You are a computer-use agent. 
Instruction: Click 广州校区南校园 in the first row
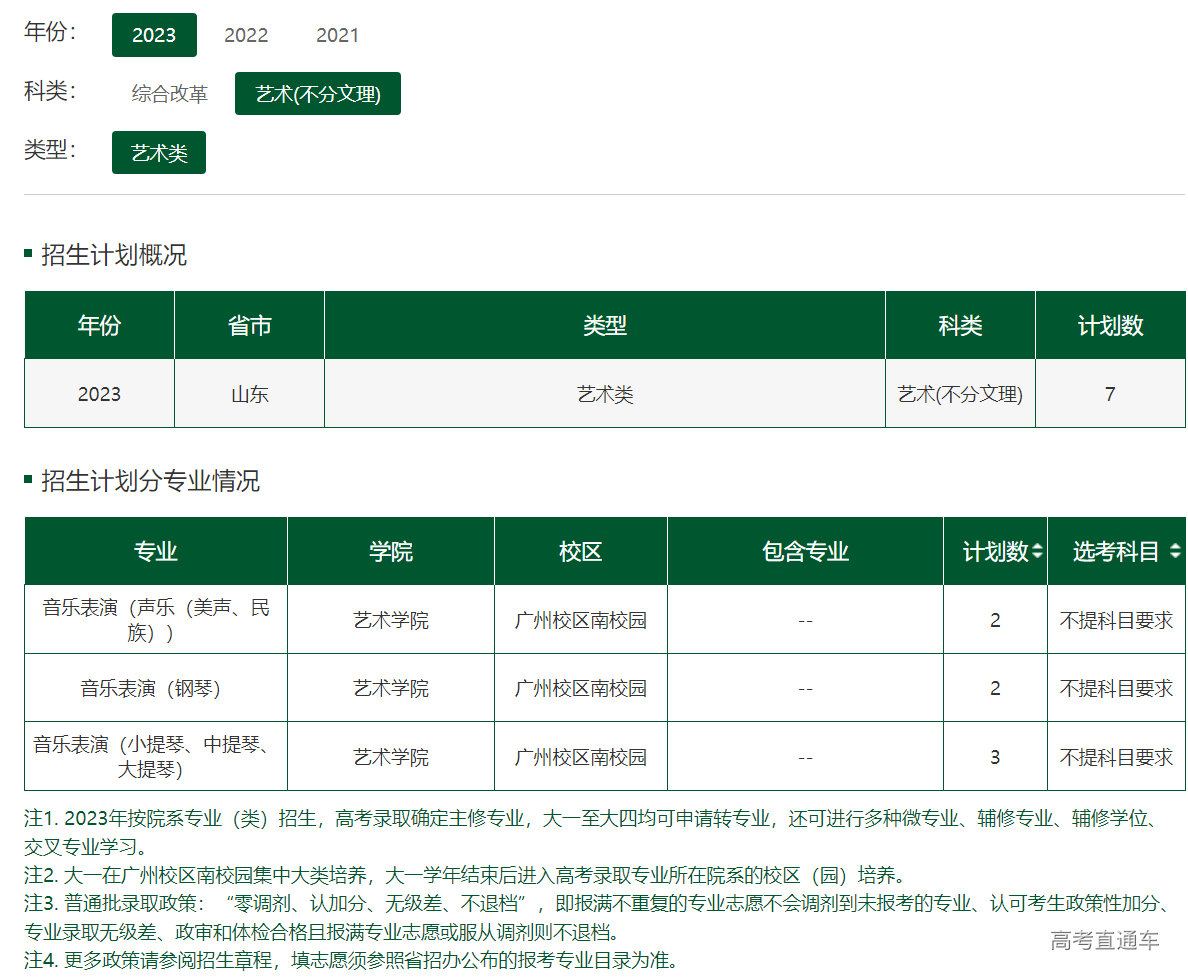(x=580, y=619)
